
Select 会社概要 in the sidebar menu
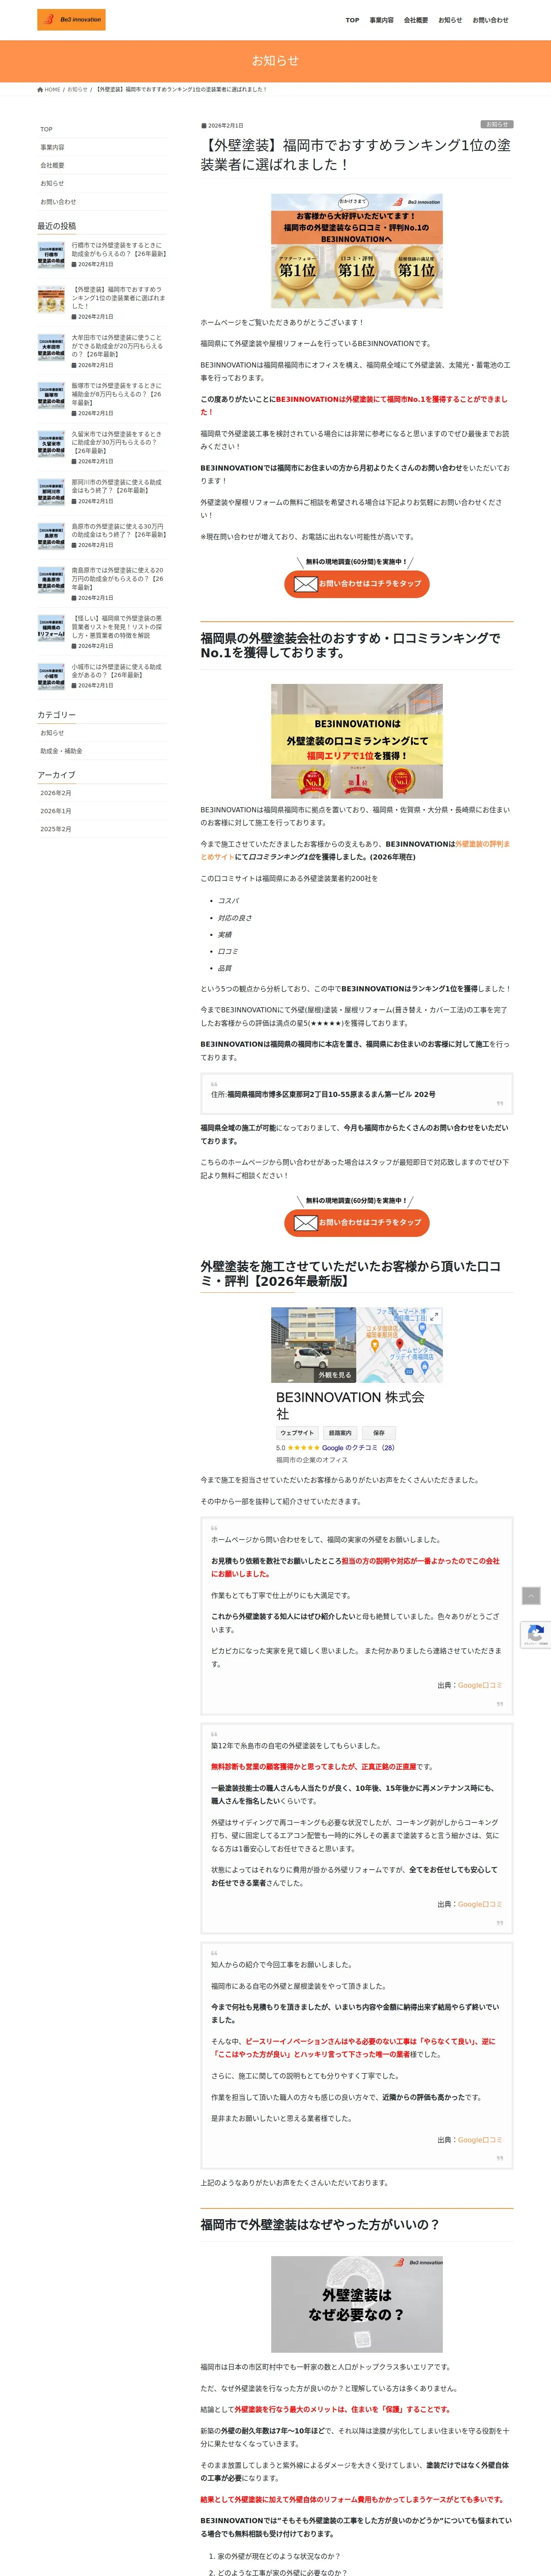[102, 165]
